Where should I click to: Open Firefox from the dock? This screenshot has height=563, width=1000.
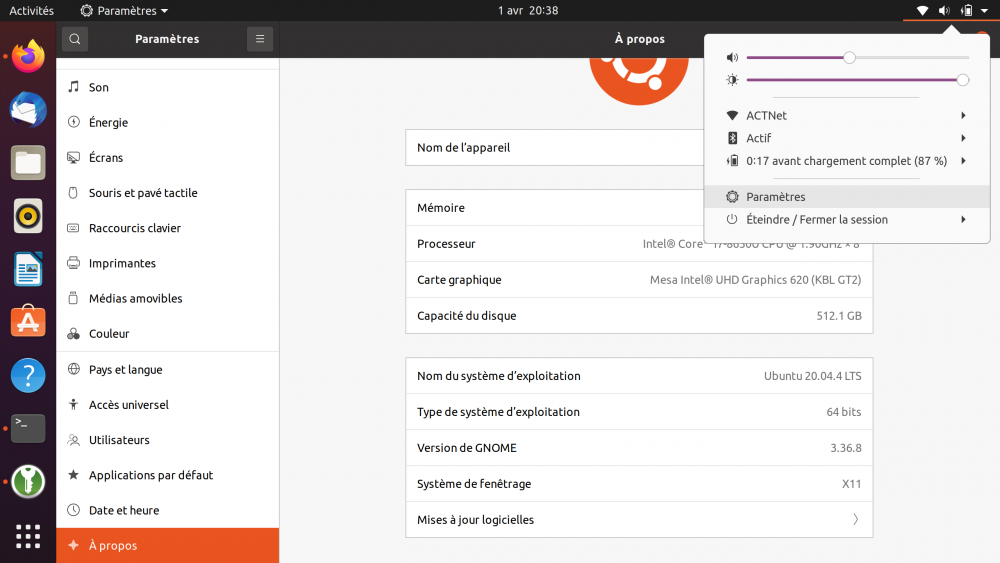click(x=28, y=56)
